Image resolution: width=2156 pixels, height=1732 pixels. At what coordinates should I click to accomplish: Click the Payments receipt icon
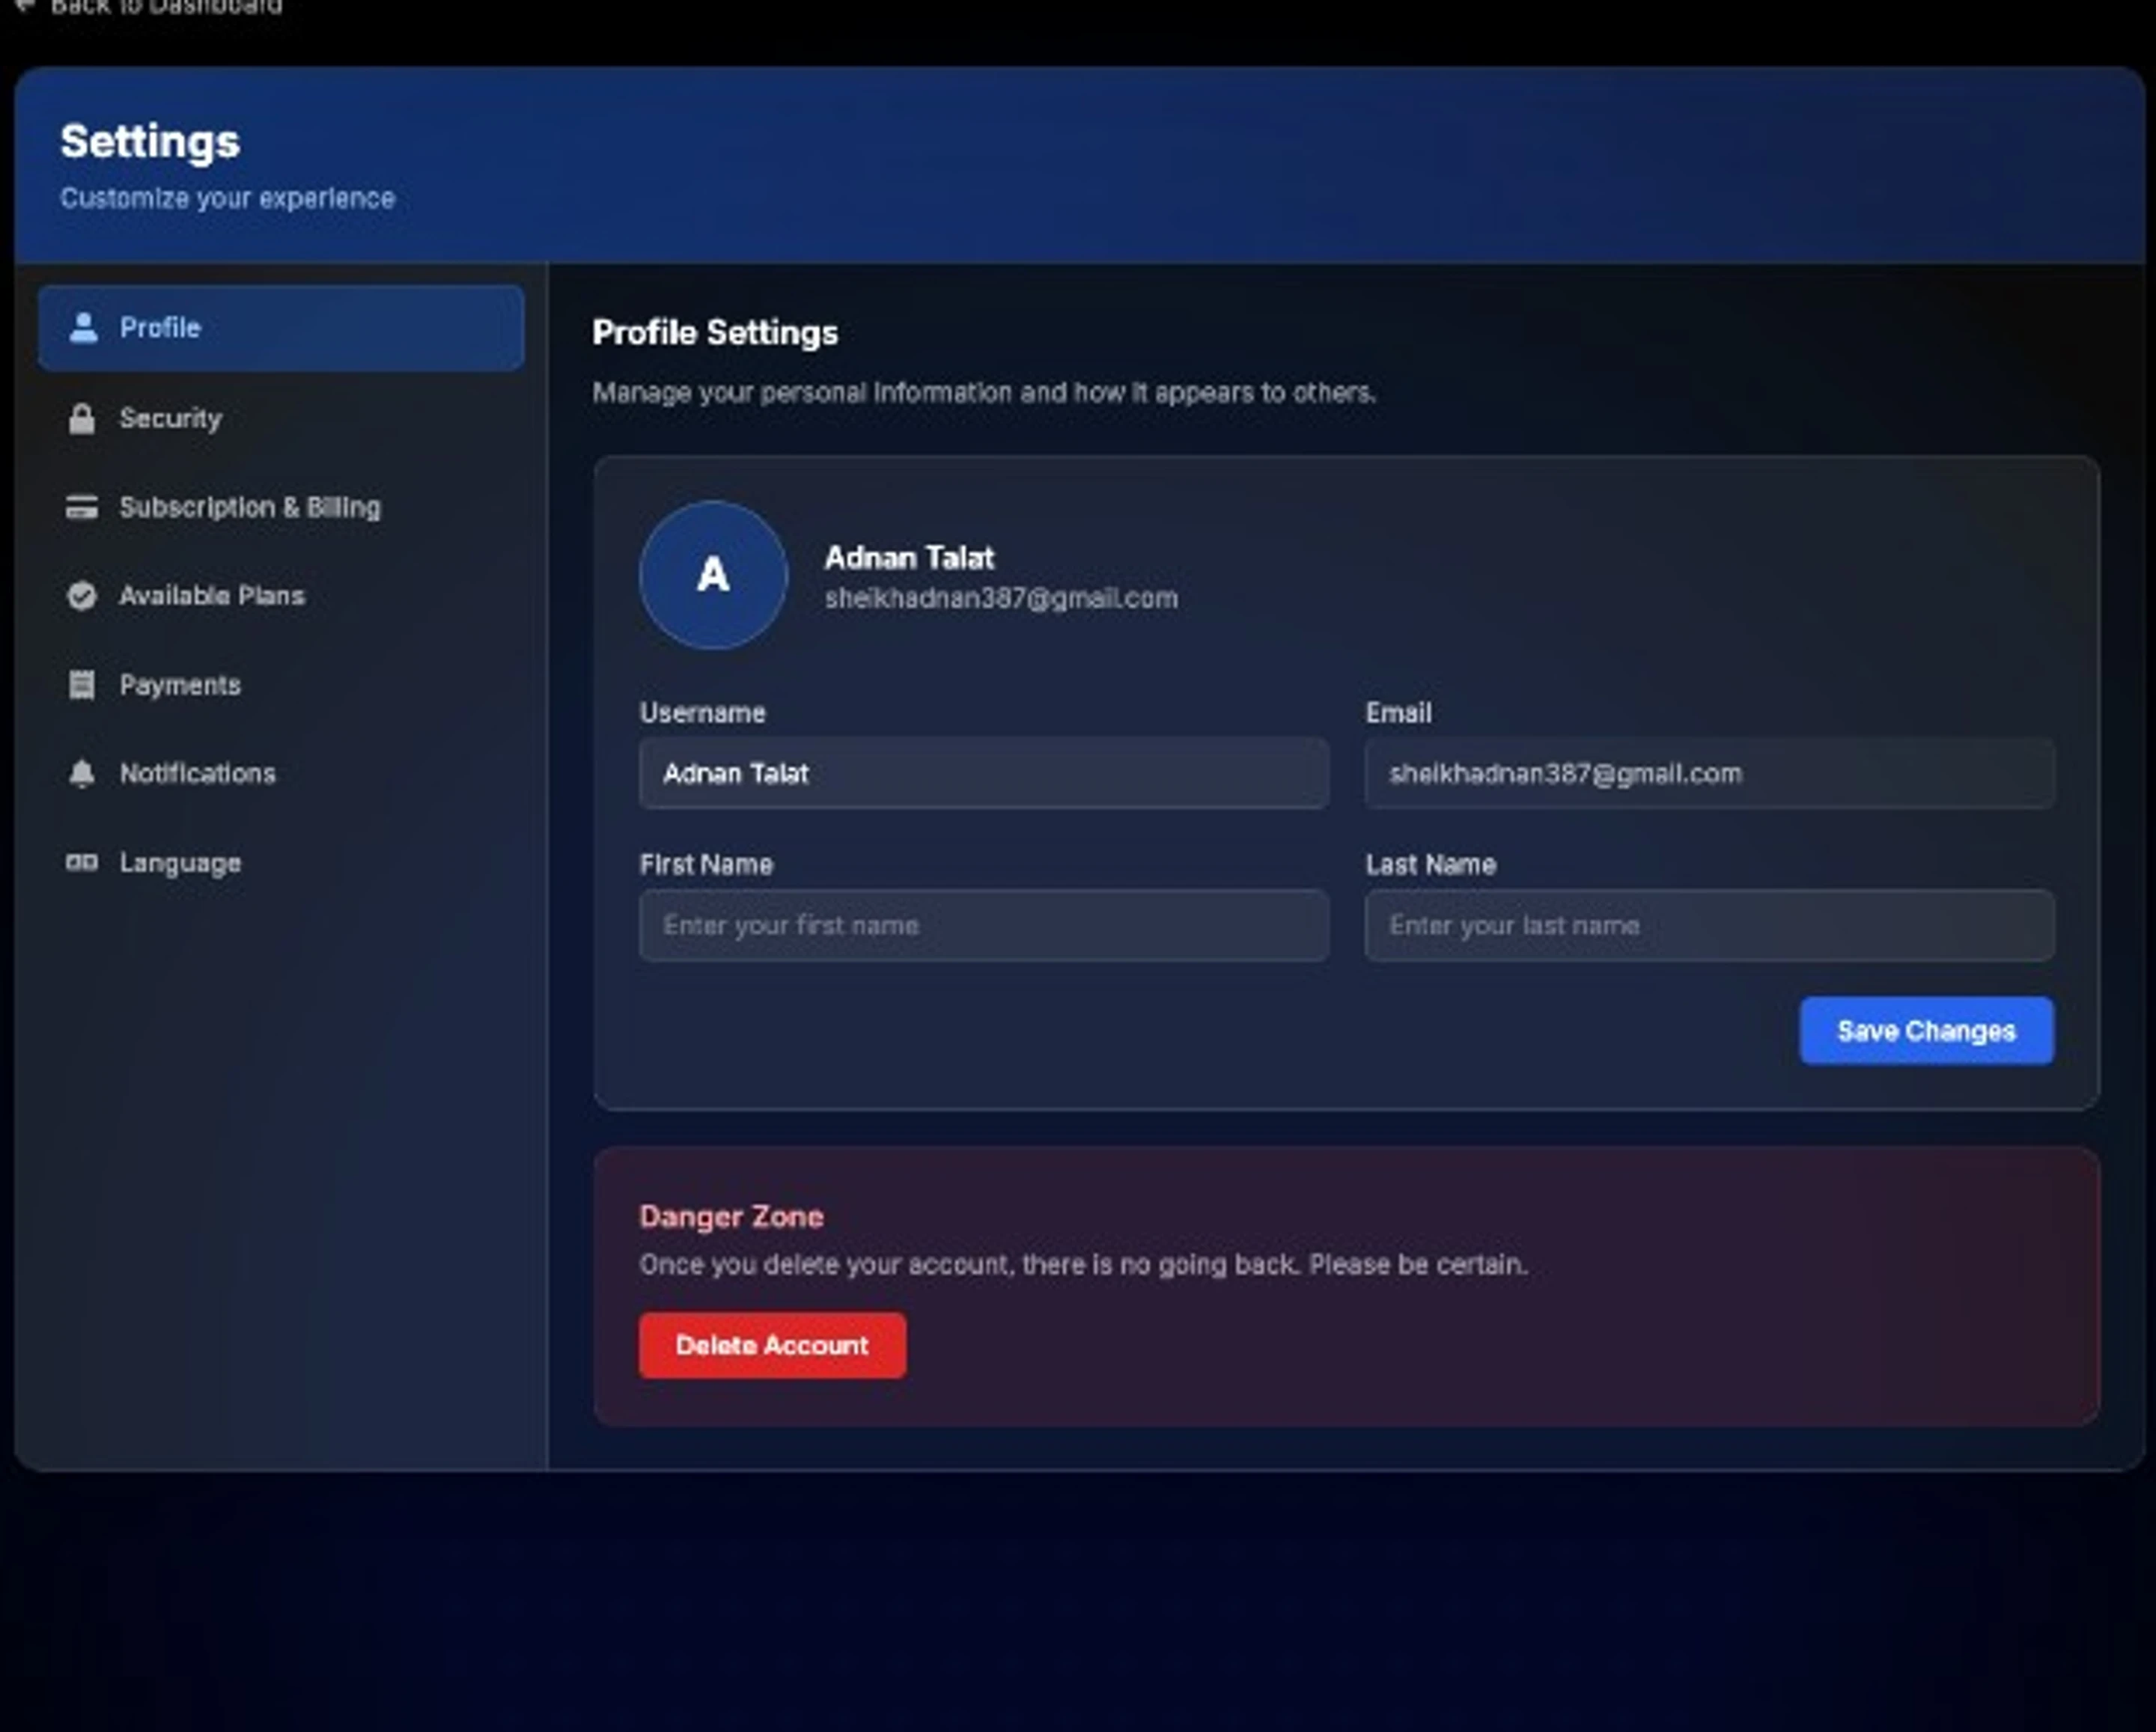pyautogui.click(x=82, y=685)
